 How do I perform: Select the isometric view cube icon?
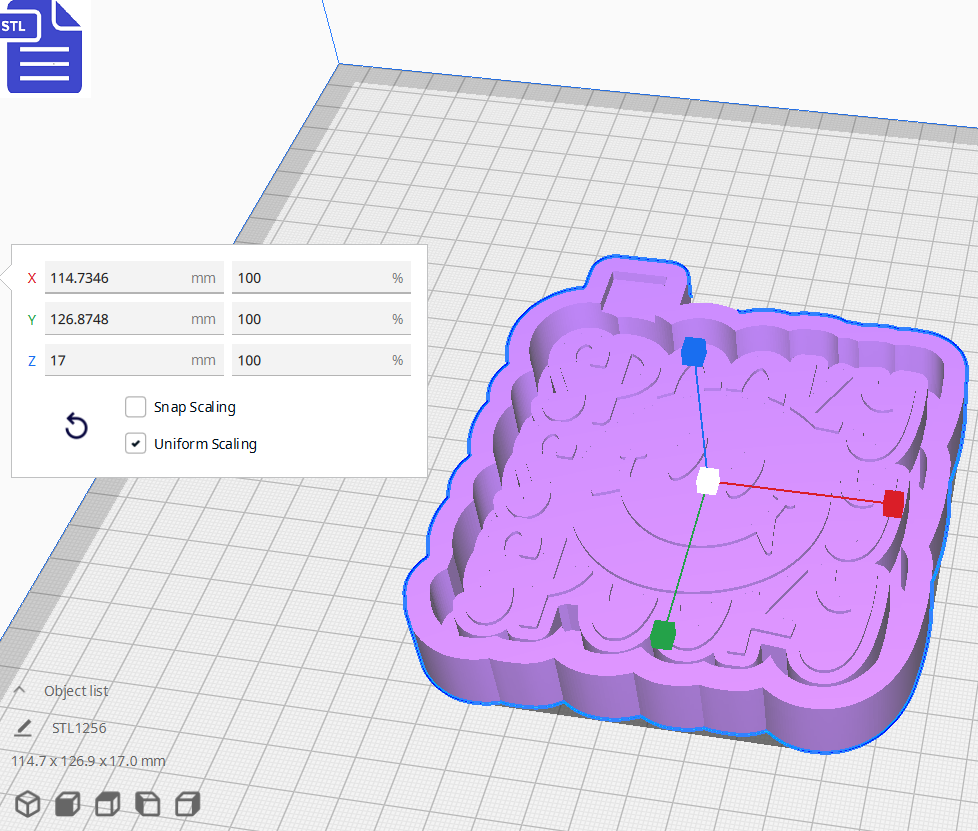pyautogui.click(x=27, y=804)
